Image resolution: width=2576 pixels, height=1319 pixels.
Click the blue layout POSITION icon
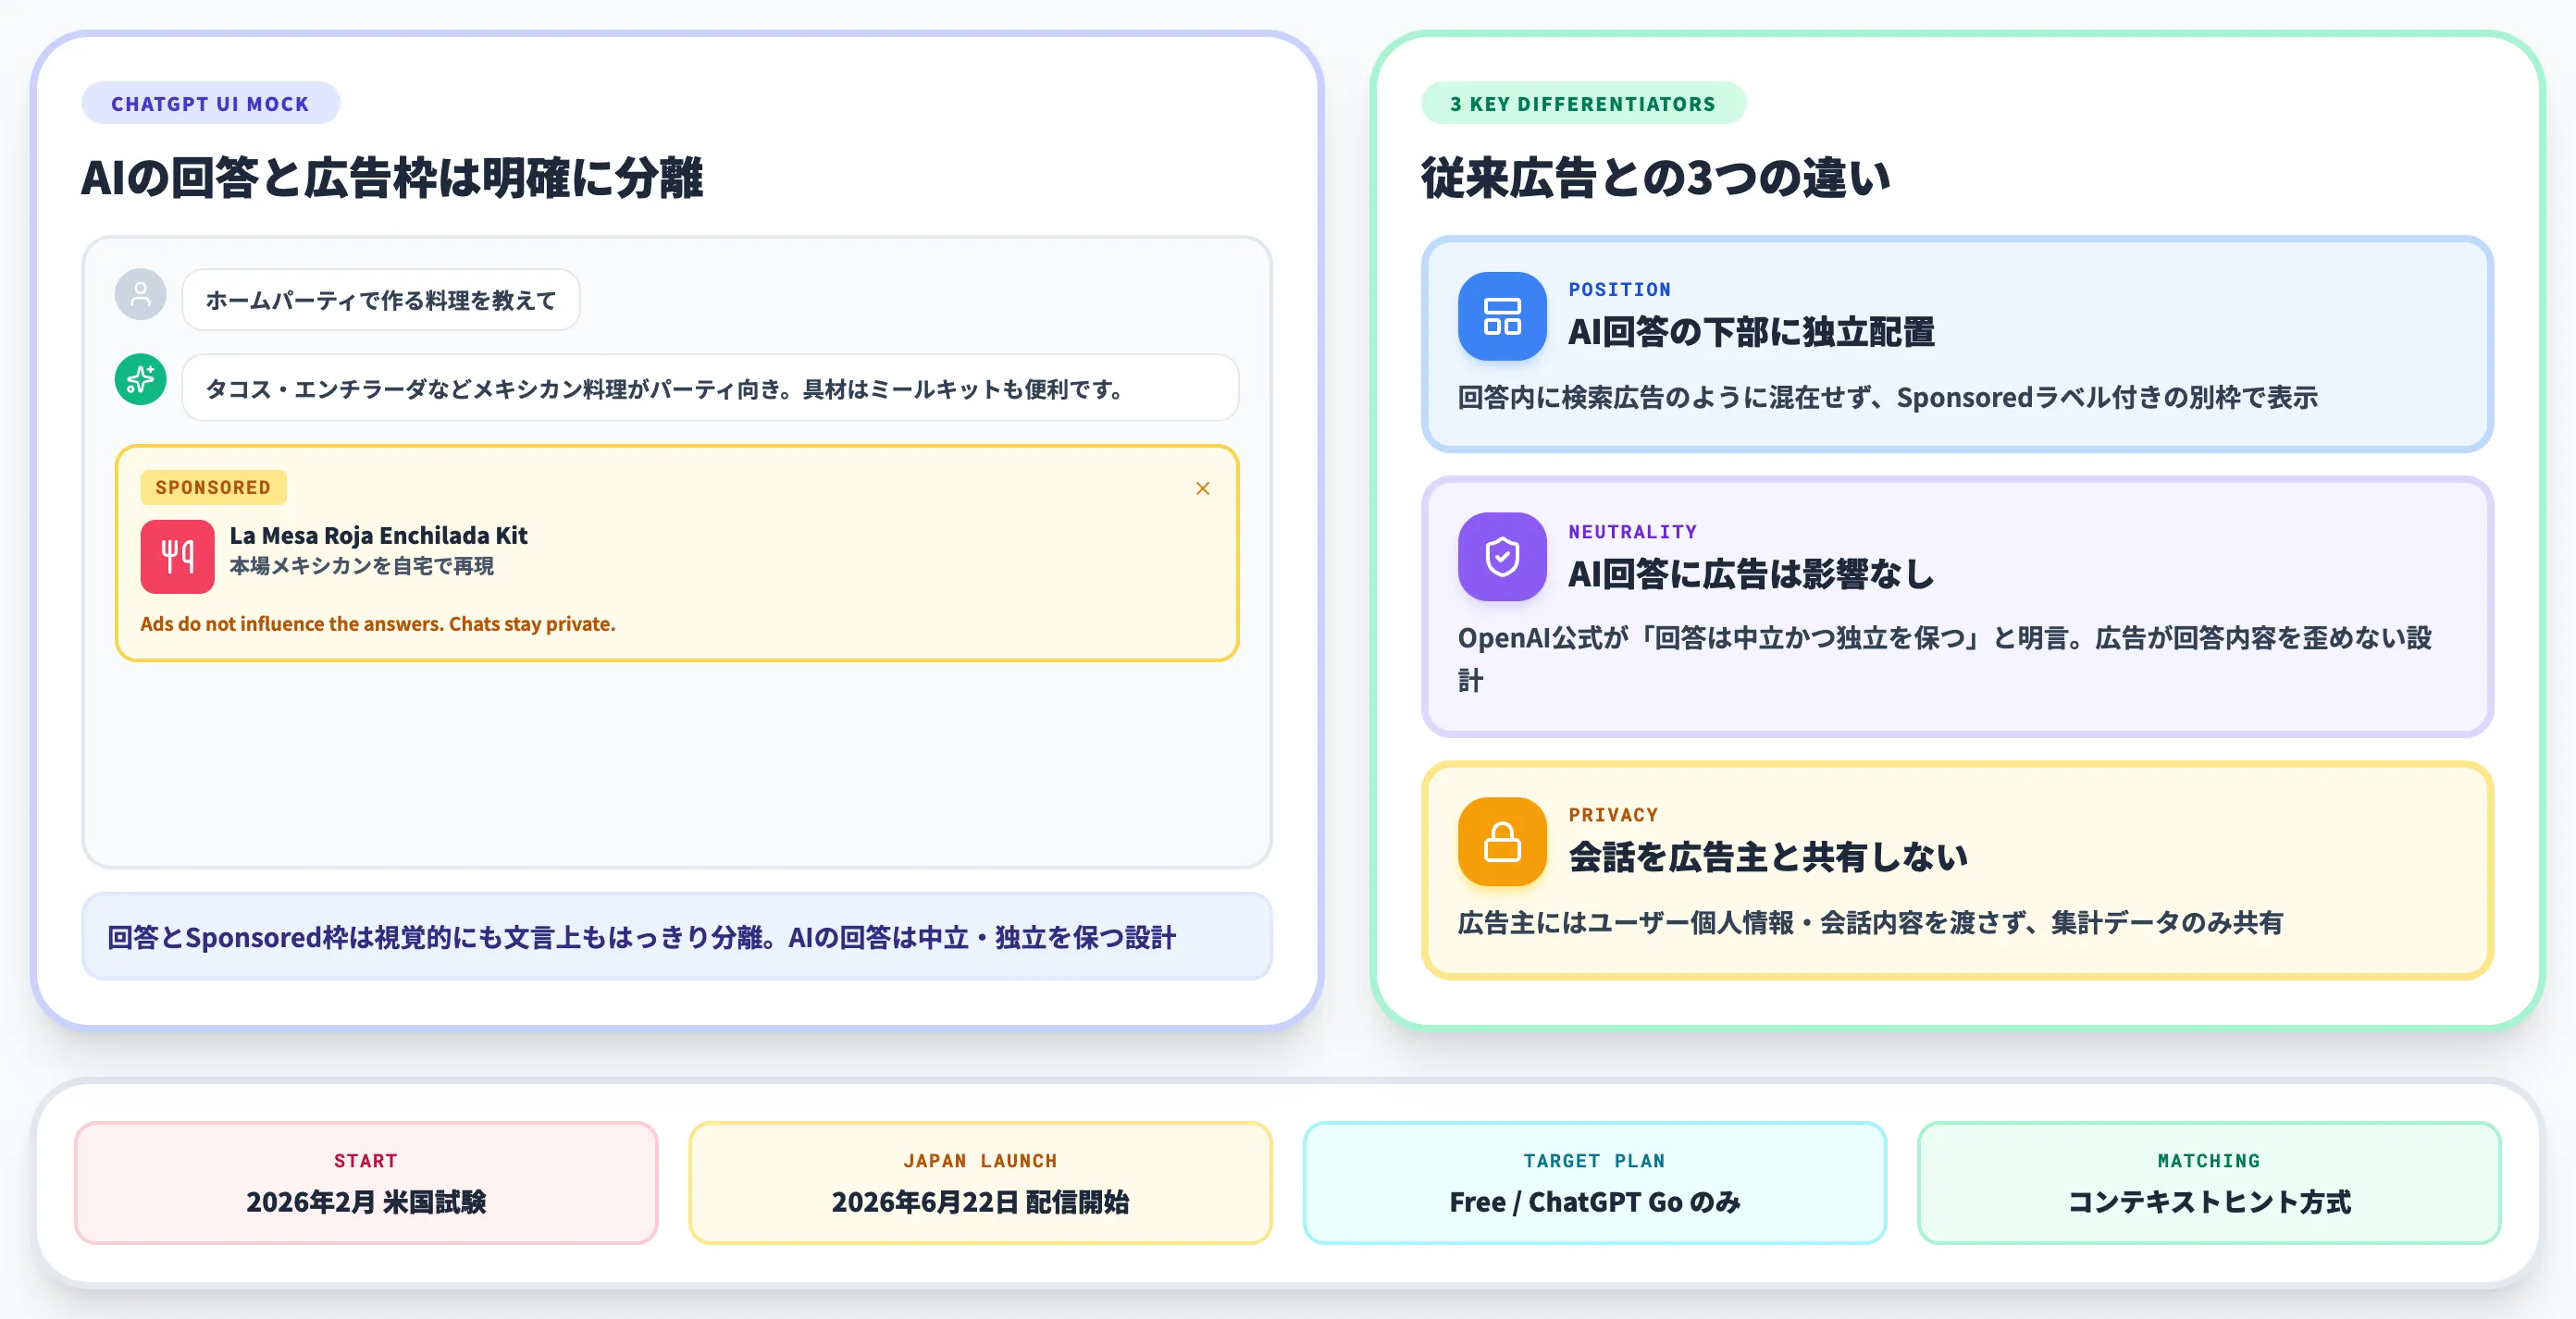pyautogui.click(x=1502, y=316)
